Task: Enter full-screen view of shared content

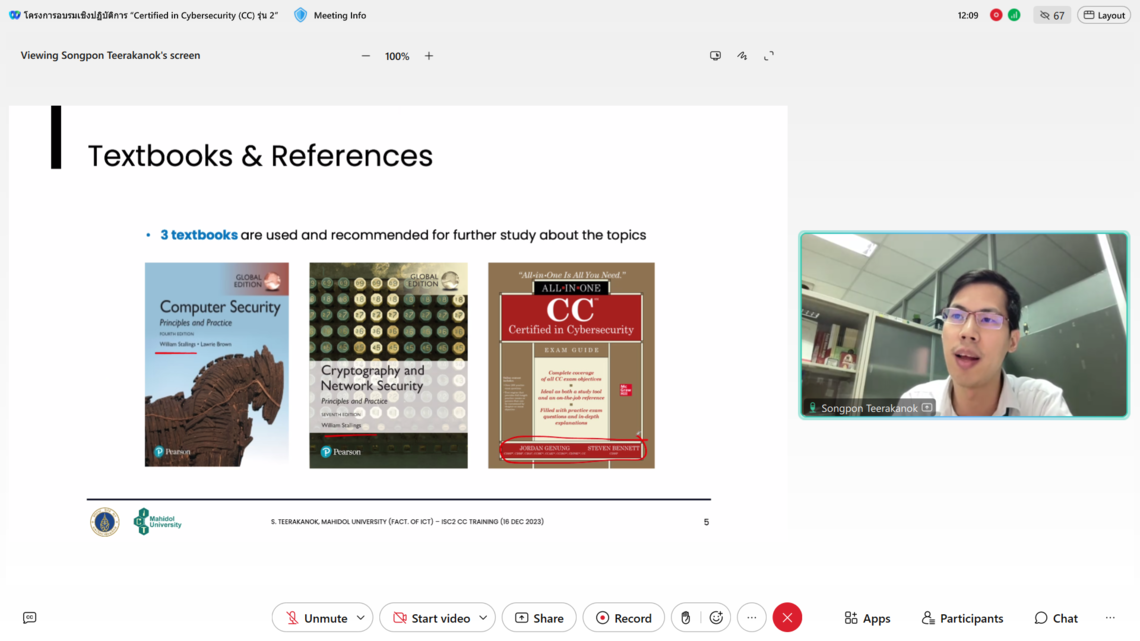Action: click(x=769, y=56)
